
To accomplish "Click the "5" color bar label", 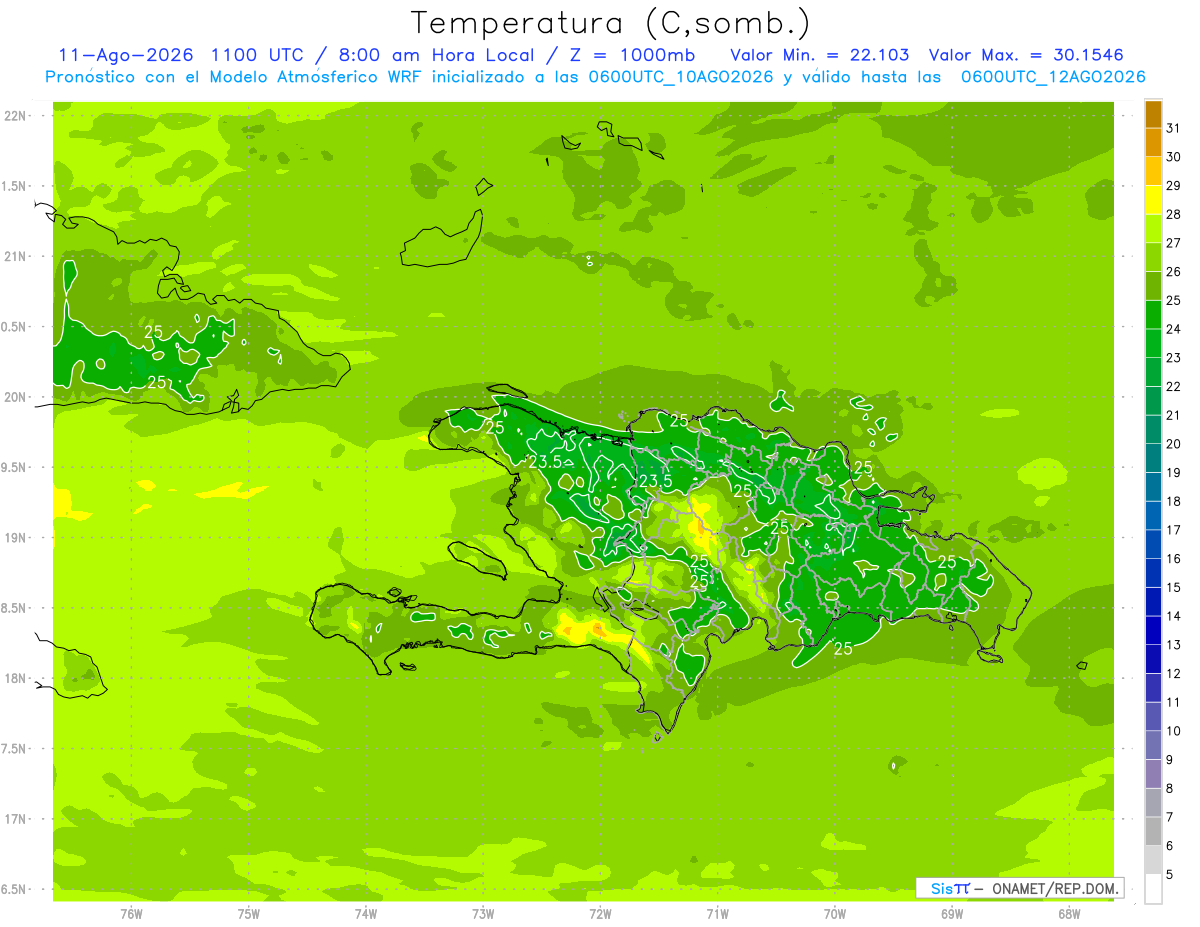I will [1170, 875].
